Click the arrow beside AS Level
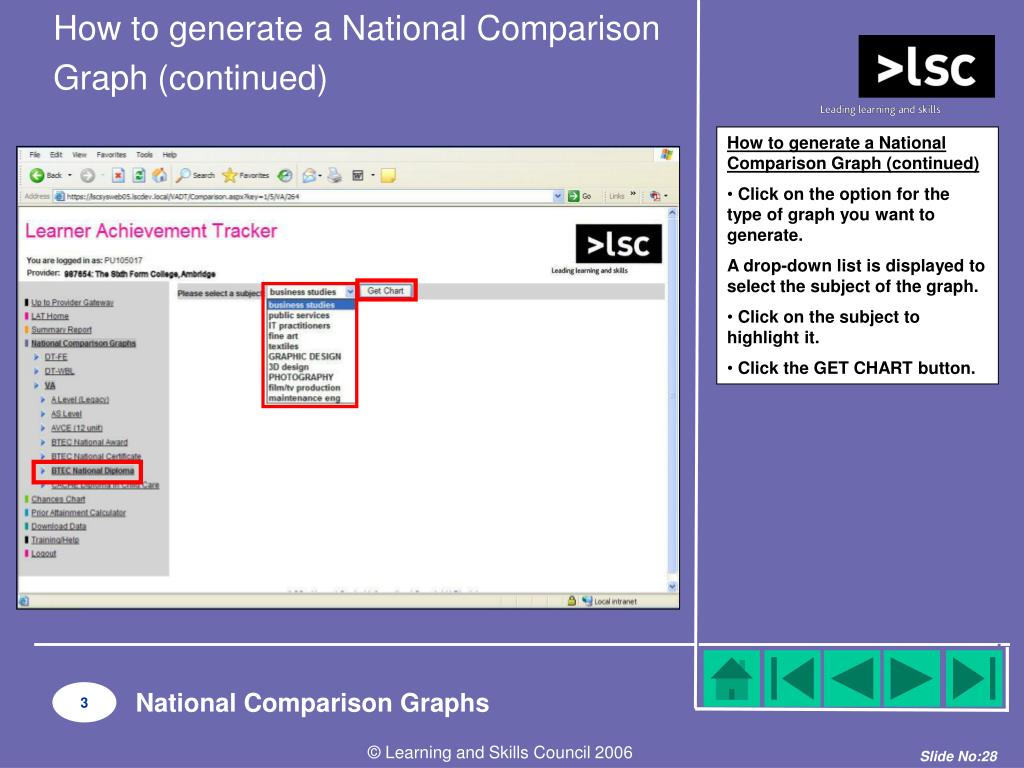The width and height of the screenshot is (1024, 768). [x=43, y=413]
